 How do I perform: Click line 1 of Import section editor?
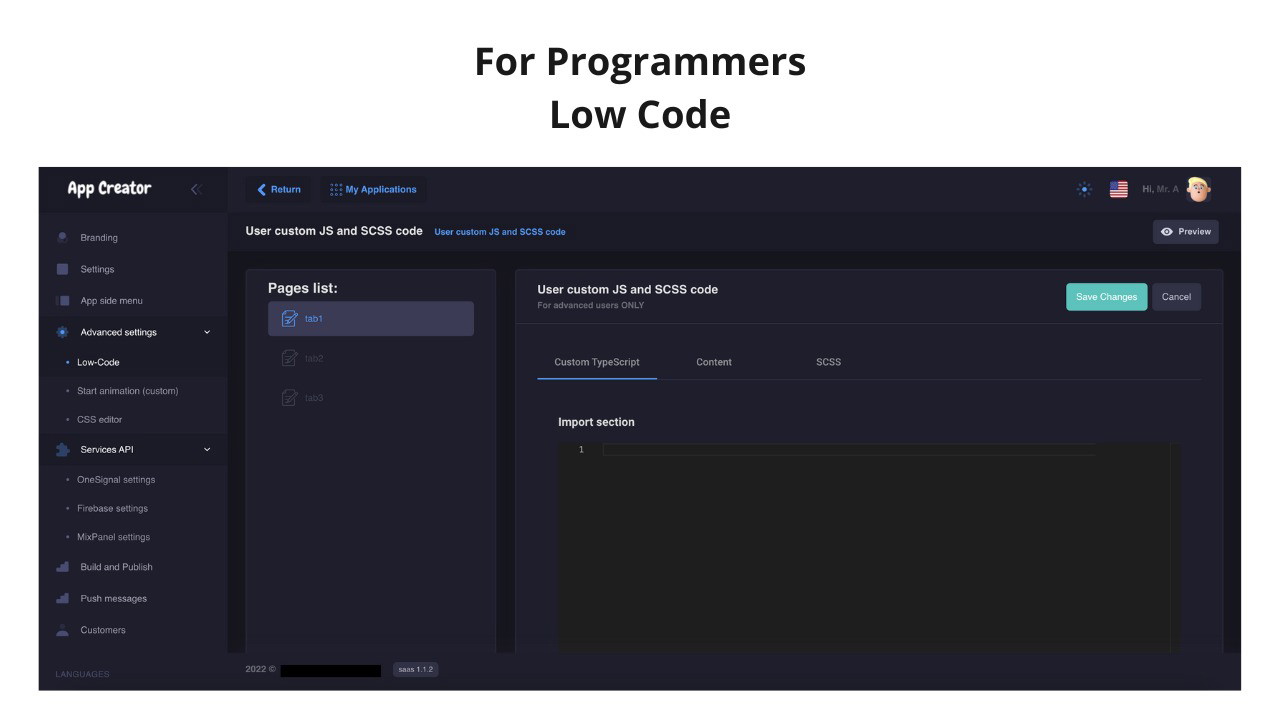coord(850,450)
